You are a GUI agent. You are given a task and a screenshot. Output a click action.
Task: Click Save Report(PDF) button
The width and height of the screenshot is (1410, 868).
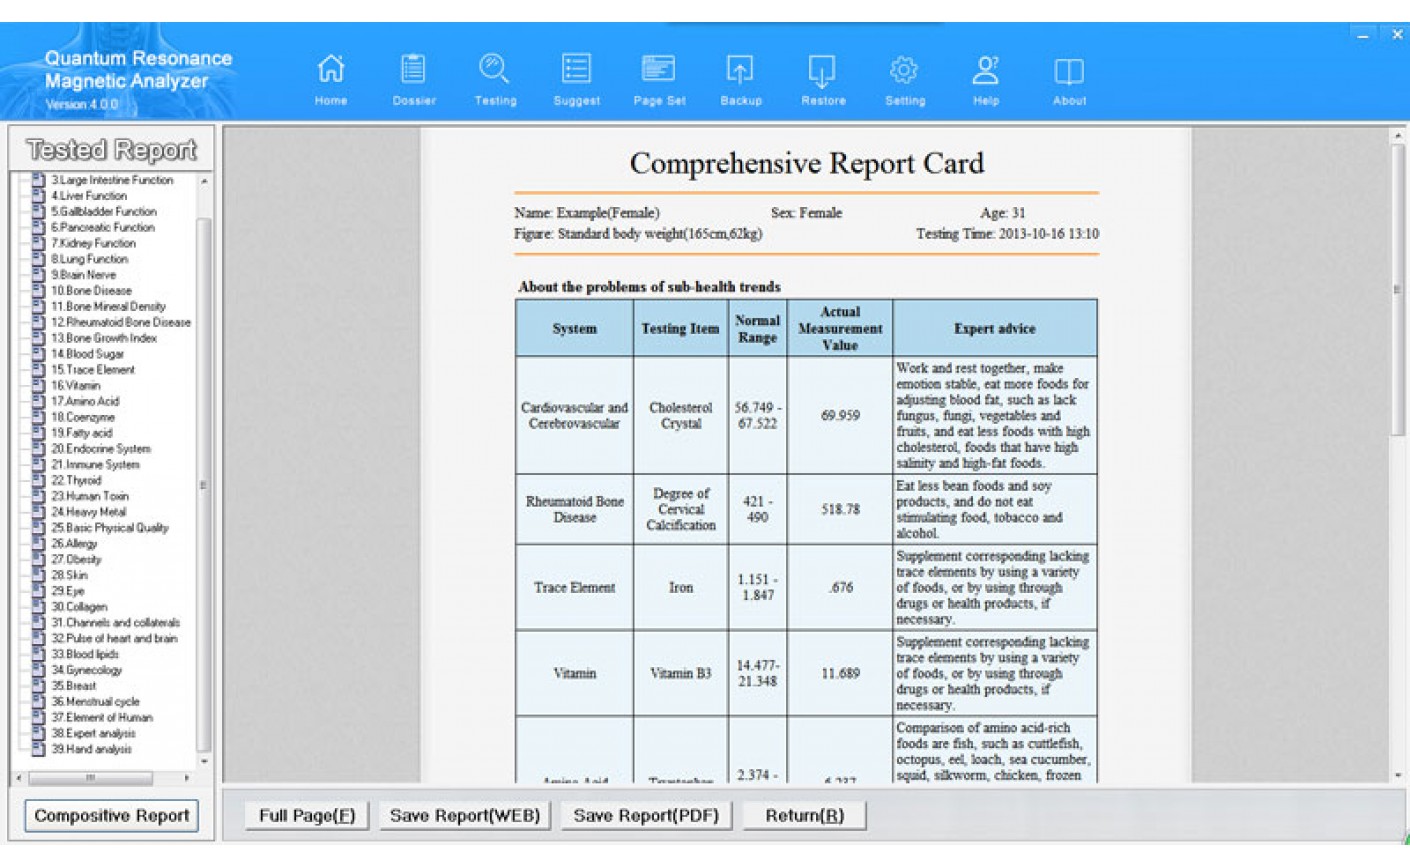pos(646,816)
